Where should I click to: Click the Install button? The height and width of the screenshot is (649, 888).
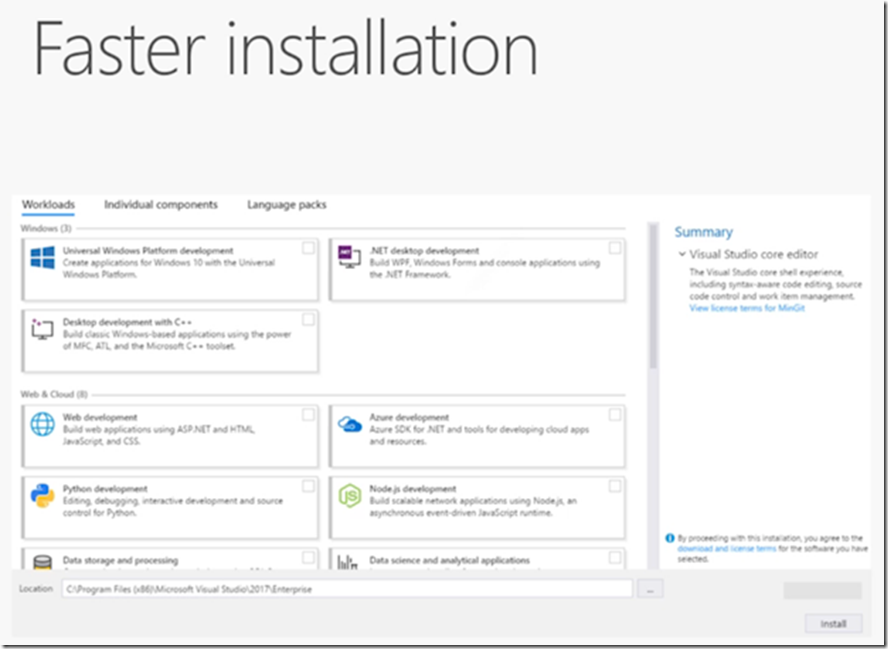click(833, 624)
